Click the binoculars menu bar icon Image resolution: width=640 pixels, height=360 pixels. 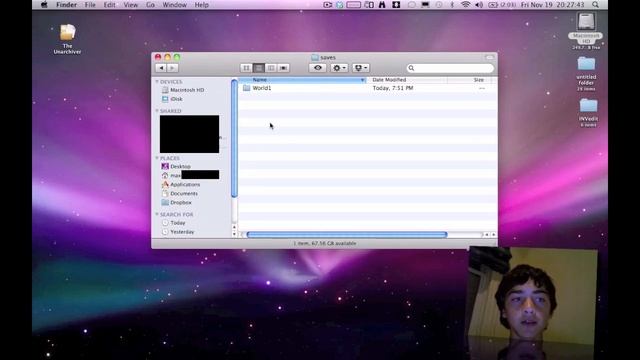pyautogui.click(x=382, y=5)
